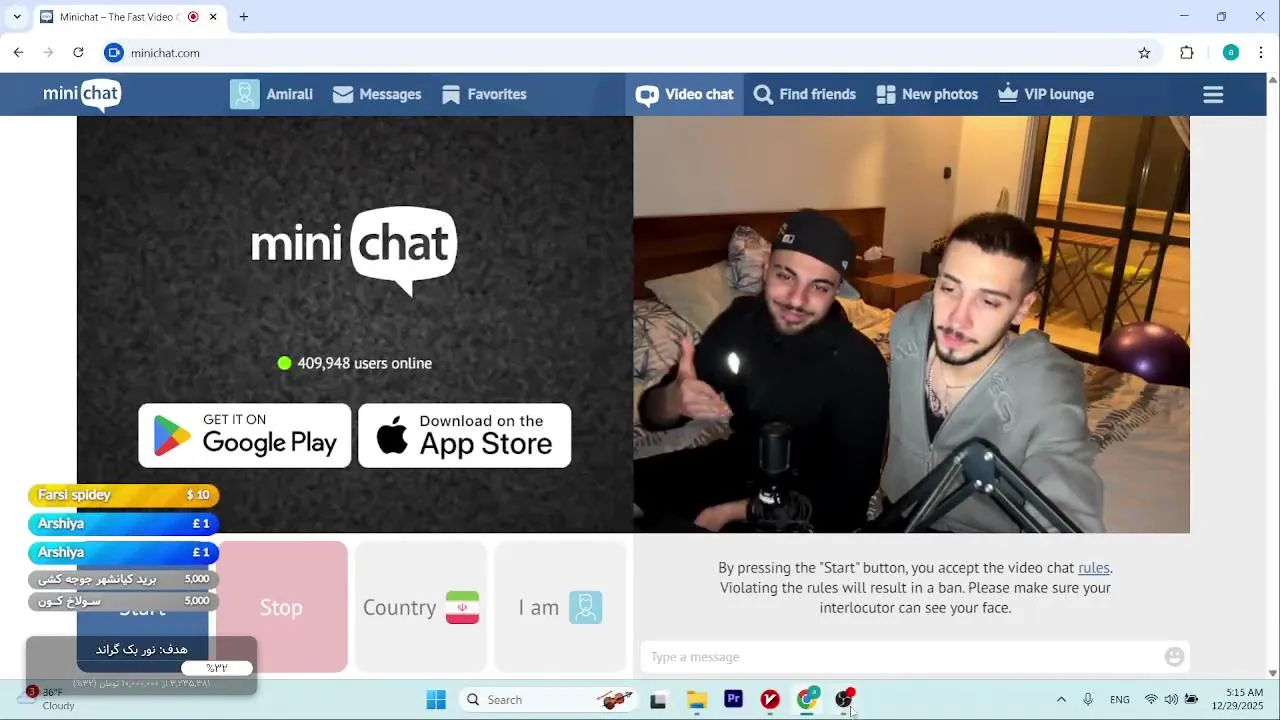This screenshot has height=720, width=1280.
Task: Select the Minichat browser tab
Action: [x=120, y=17]
